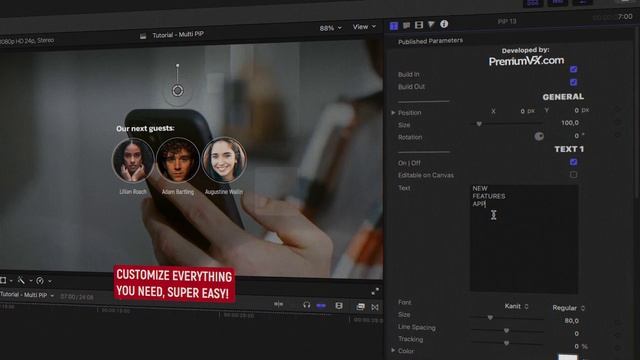This screenshot has width=640, height=360.
Task: Click the Line Spacing slider
Action: [507, 330]
